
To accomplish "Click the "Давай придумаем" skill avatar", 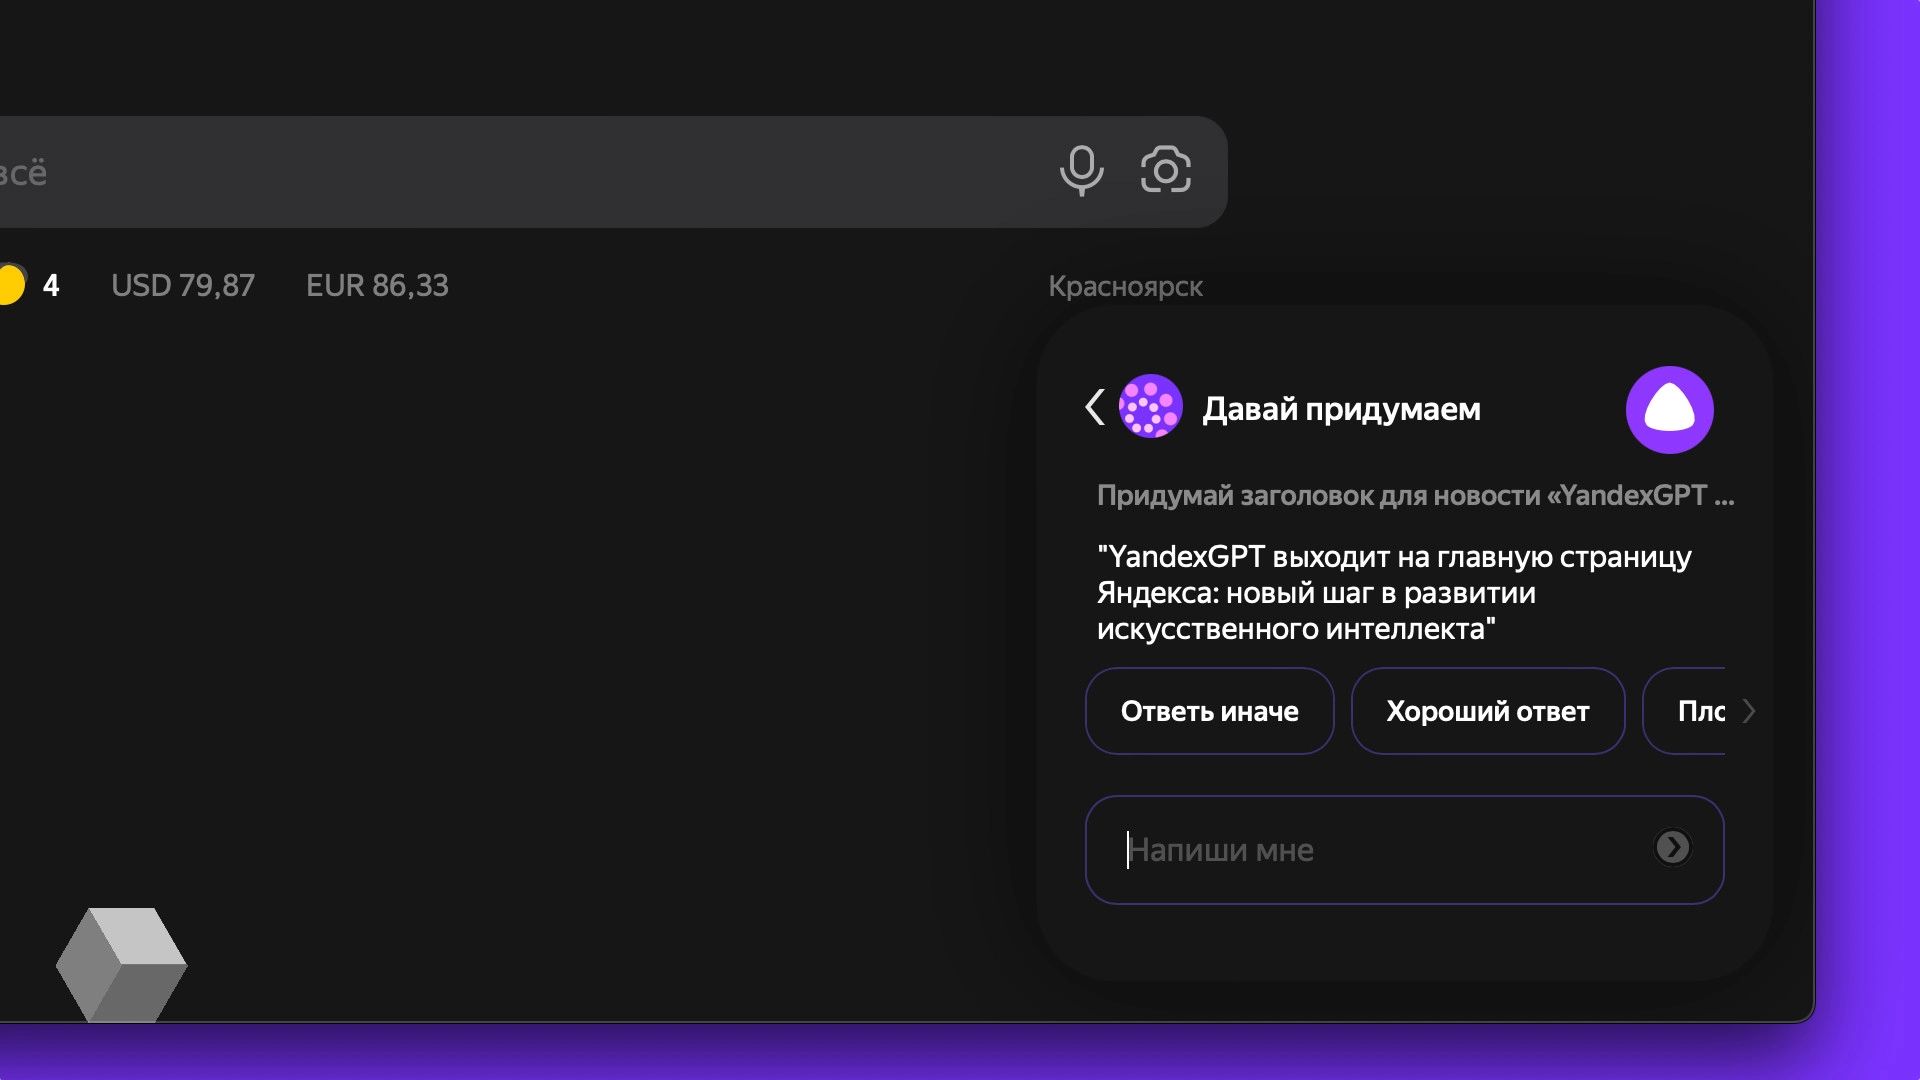I will click(1151, 407).
